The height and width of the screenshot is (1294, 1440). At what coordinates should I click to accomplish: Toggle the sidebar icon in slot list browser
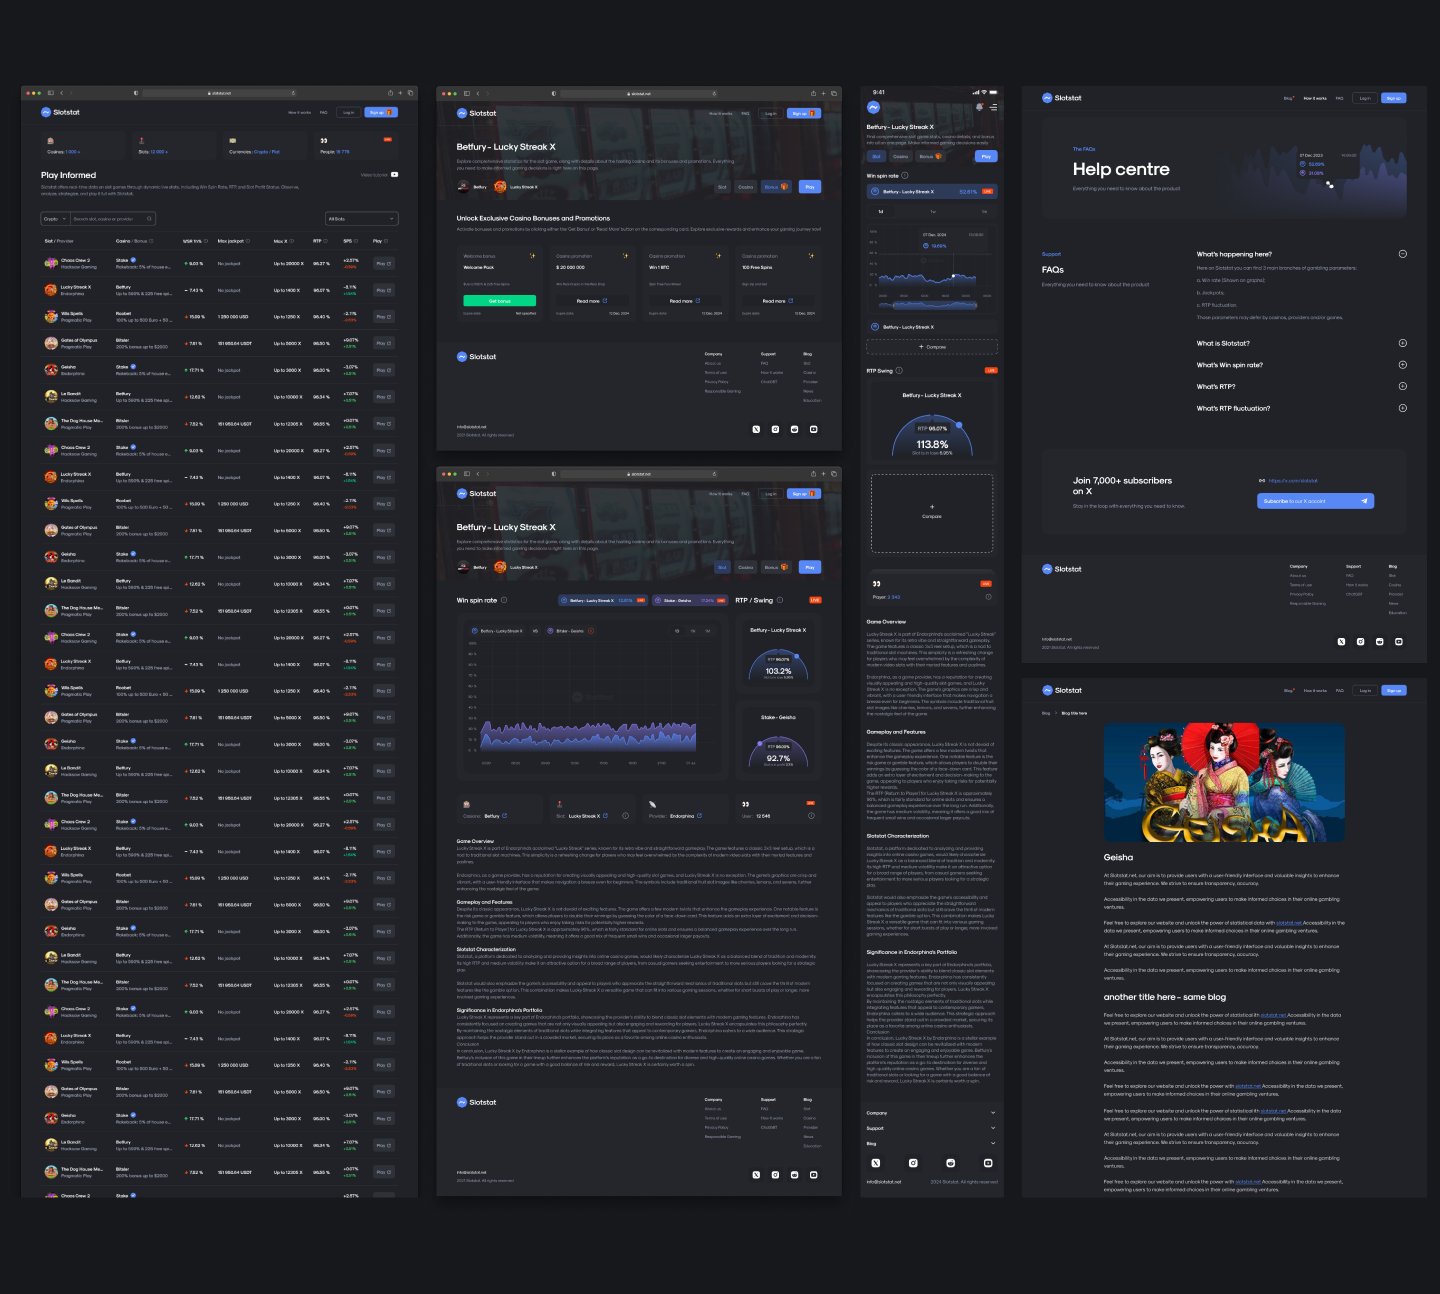pyautogui.click(x=51, y=93)
